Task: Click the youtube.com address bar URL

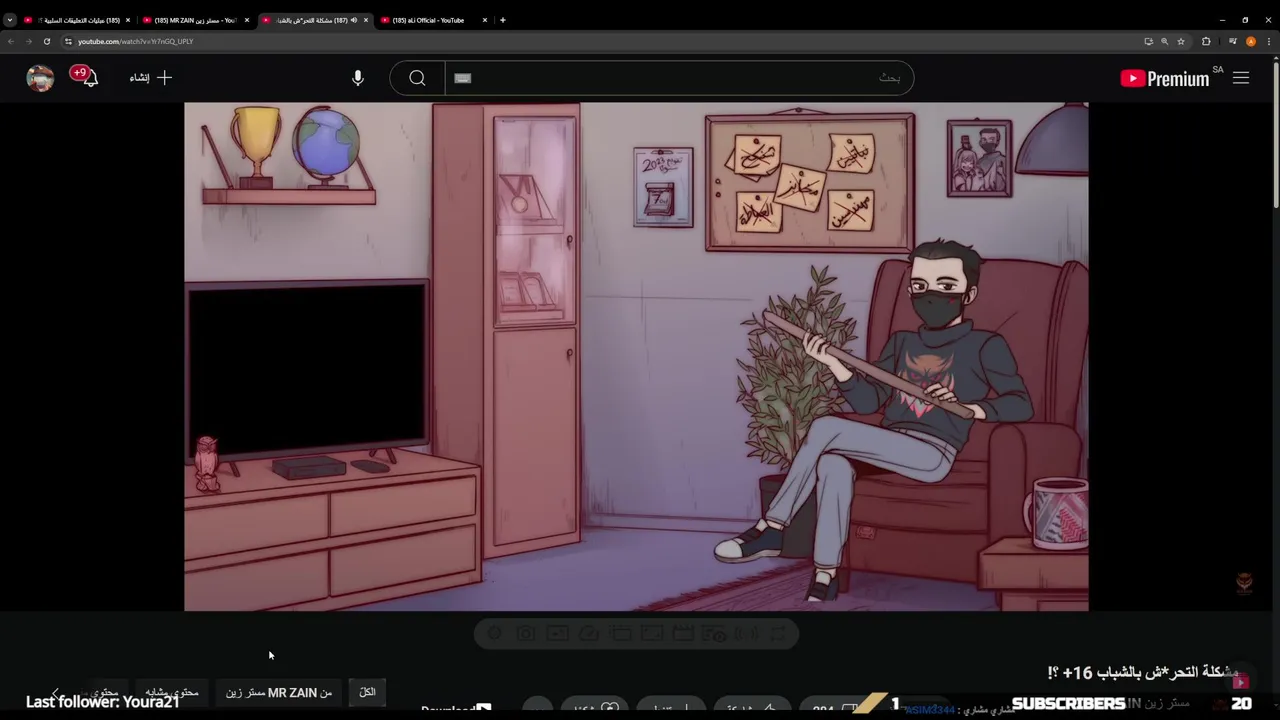Action: (136, 41)
